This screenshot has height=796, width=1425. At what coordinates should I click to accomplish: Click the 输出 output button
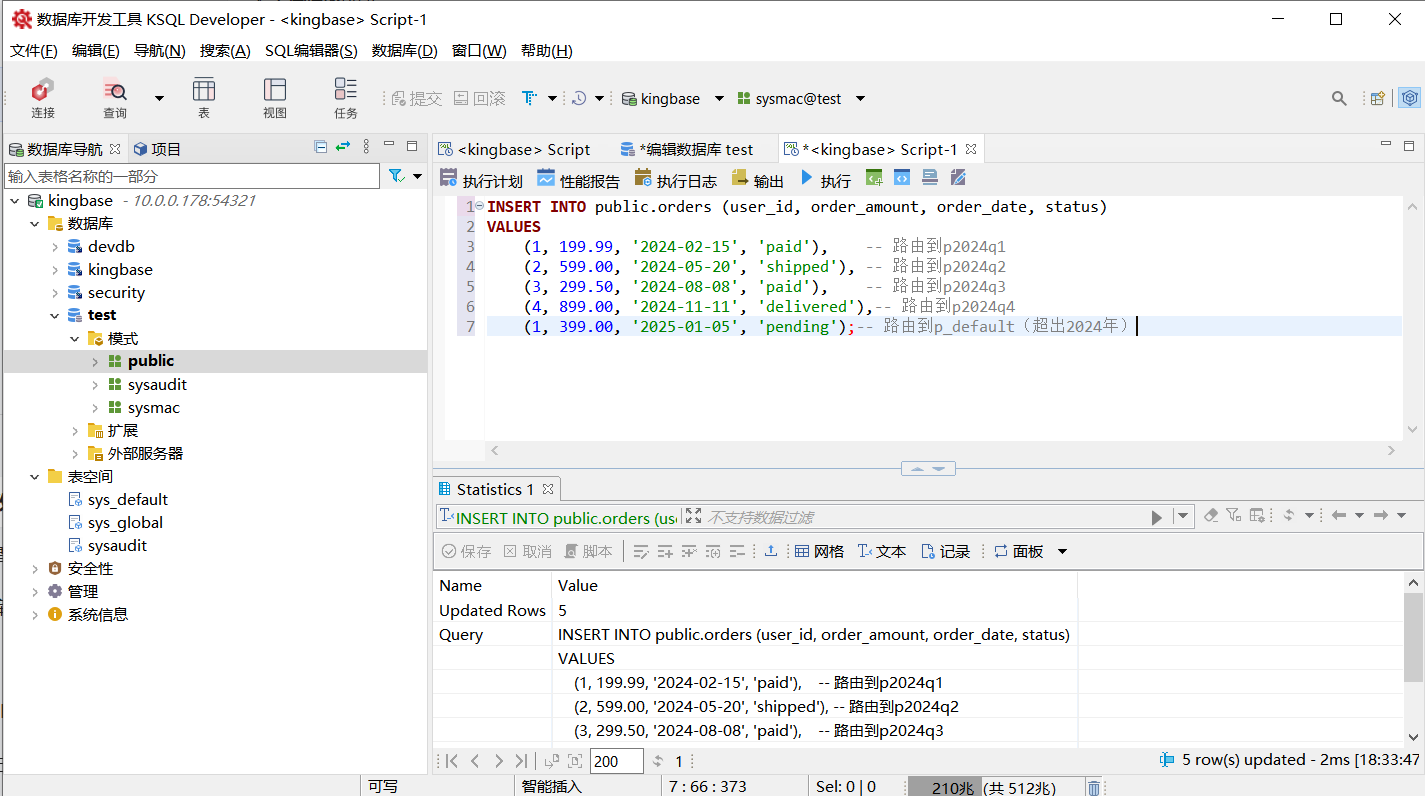pos(758,180)
